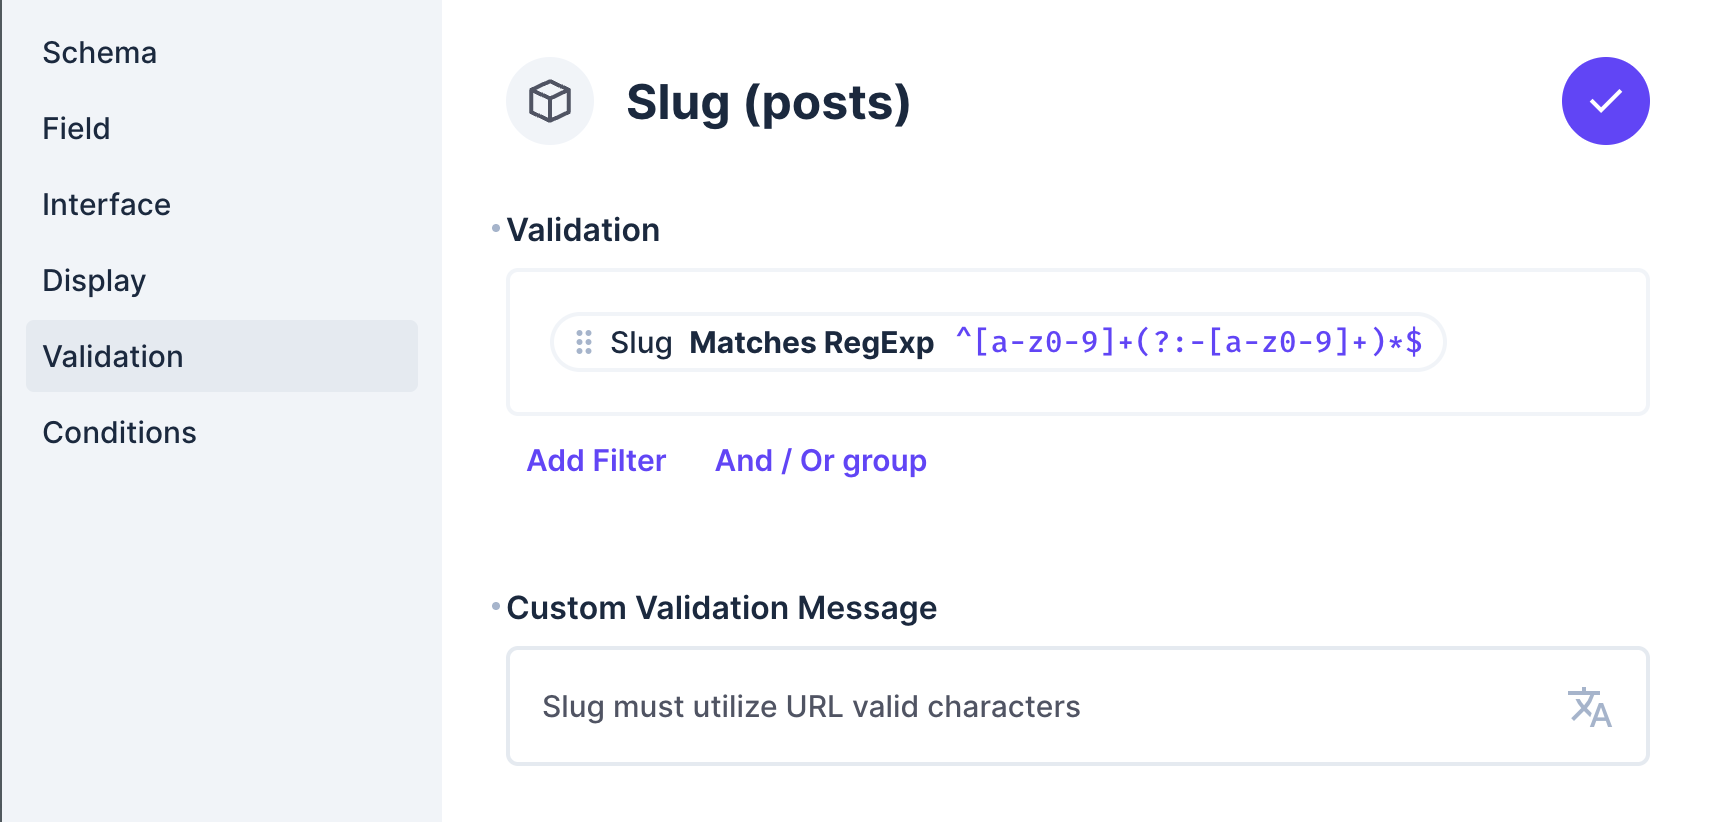The height and width of the screenshot is (822, 1714).
Task: Switch to the Field tab
Action: click(x=76, y=128)
